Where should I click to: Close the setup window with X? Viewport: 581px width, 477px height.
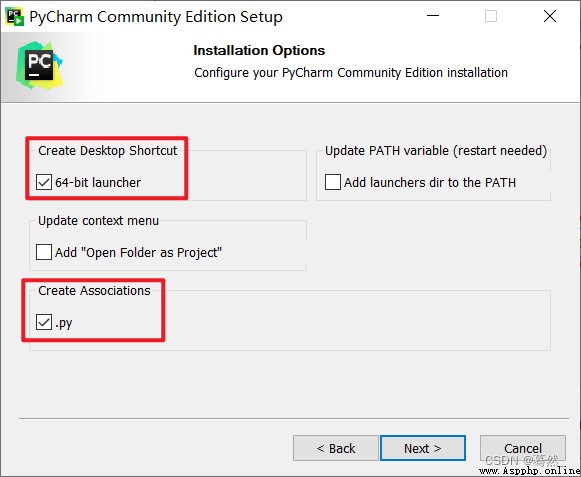(550, 16)
